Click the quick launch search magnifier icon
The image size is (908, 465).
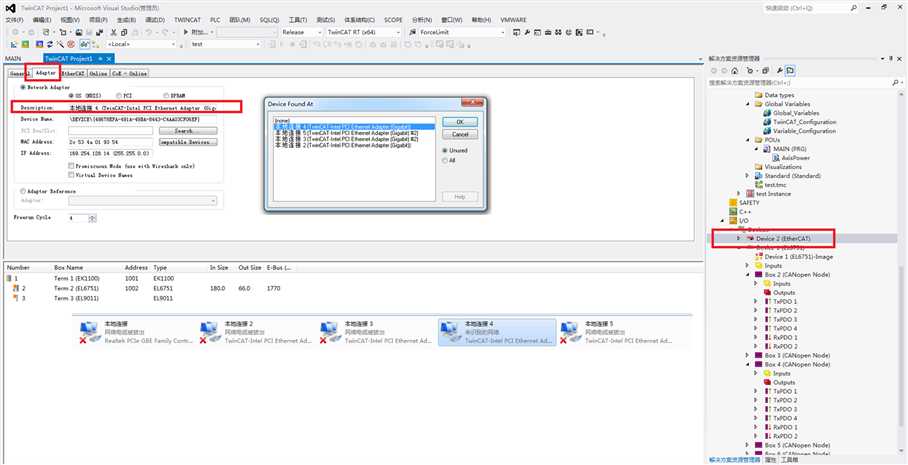click(x=854, y=8)
